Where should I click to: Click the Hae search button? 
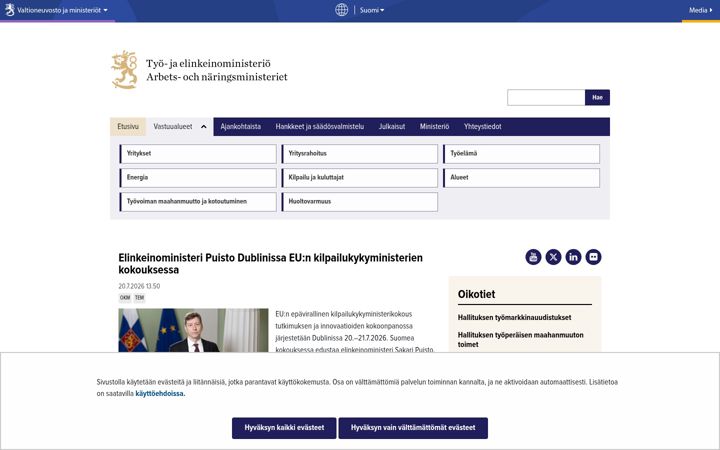point(597,97)
